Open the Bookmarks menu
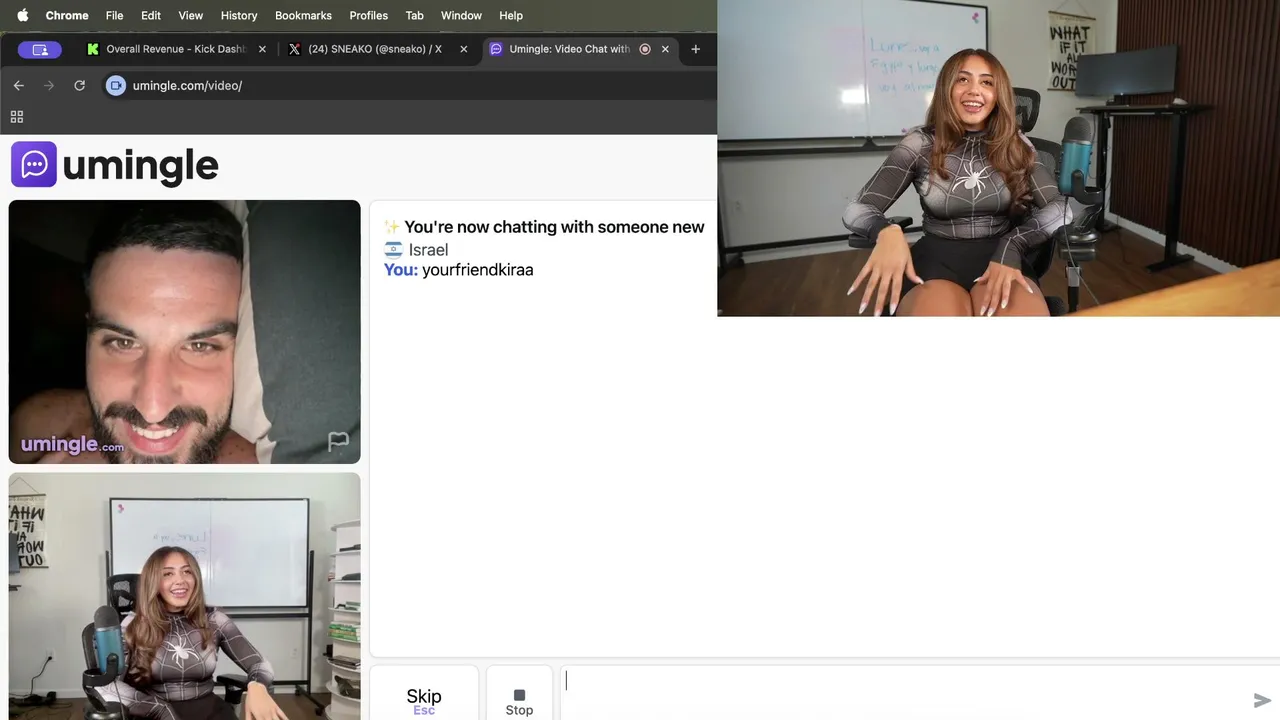This screenshot has width=1280, height=720. [x=303, y=15]
